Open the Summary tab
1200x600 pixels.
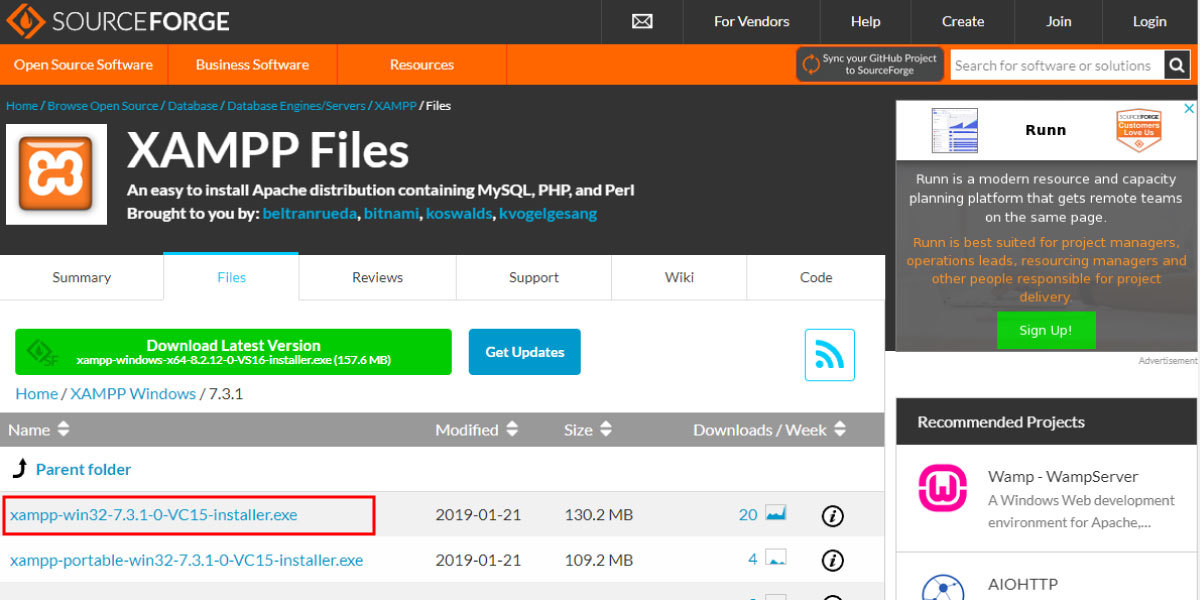(x=82, y=277)
